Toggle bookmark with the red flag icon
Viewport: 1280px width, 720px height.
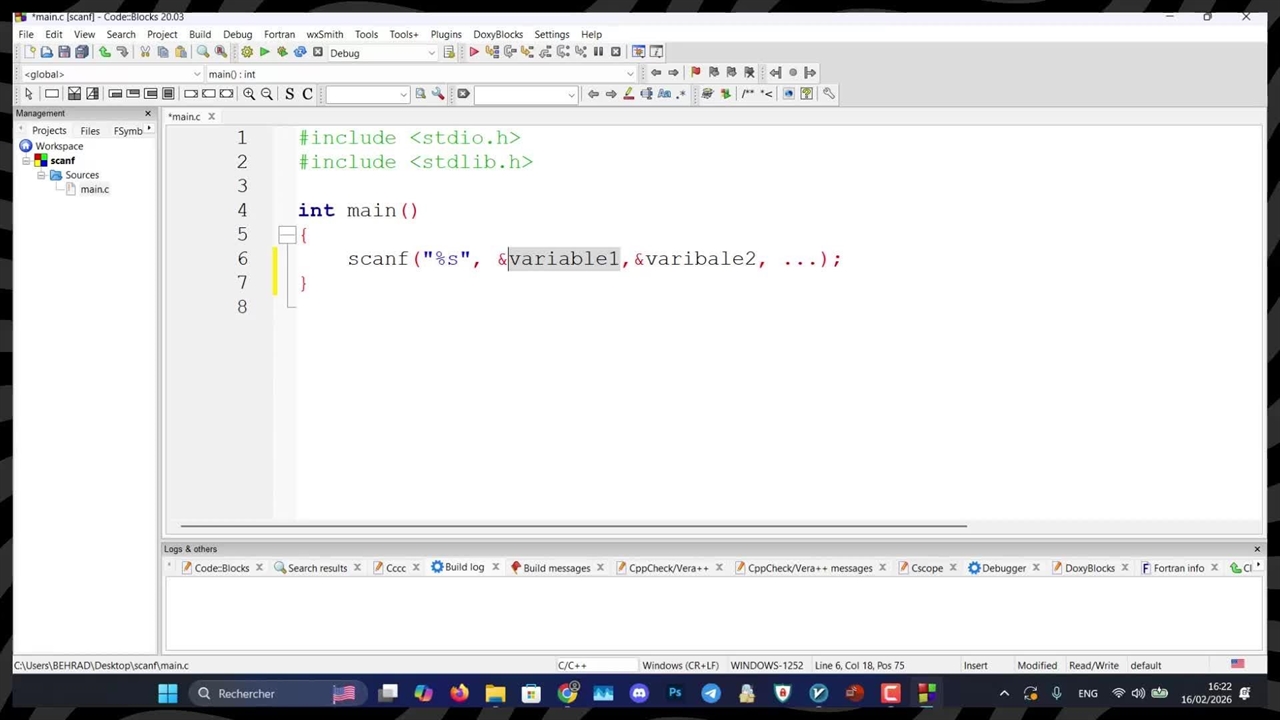coord(695,72)
